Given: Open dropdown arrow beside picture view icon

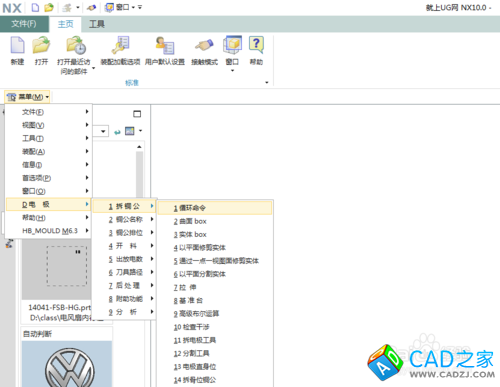Looking at the screenshot, I should coord(140,131).
